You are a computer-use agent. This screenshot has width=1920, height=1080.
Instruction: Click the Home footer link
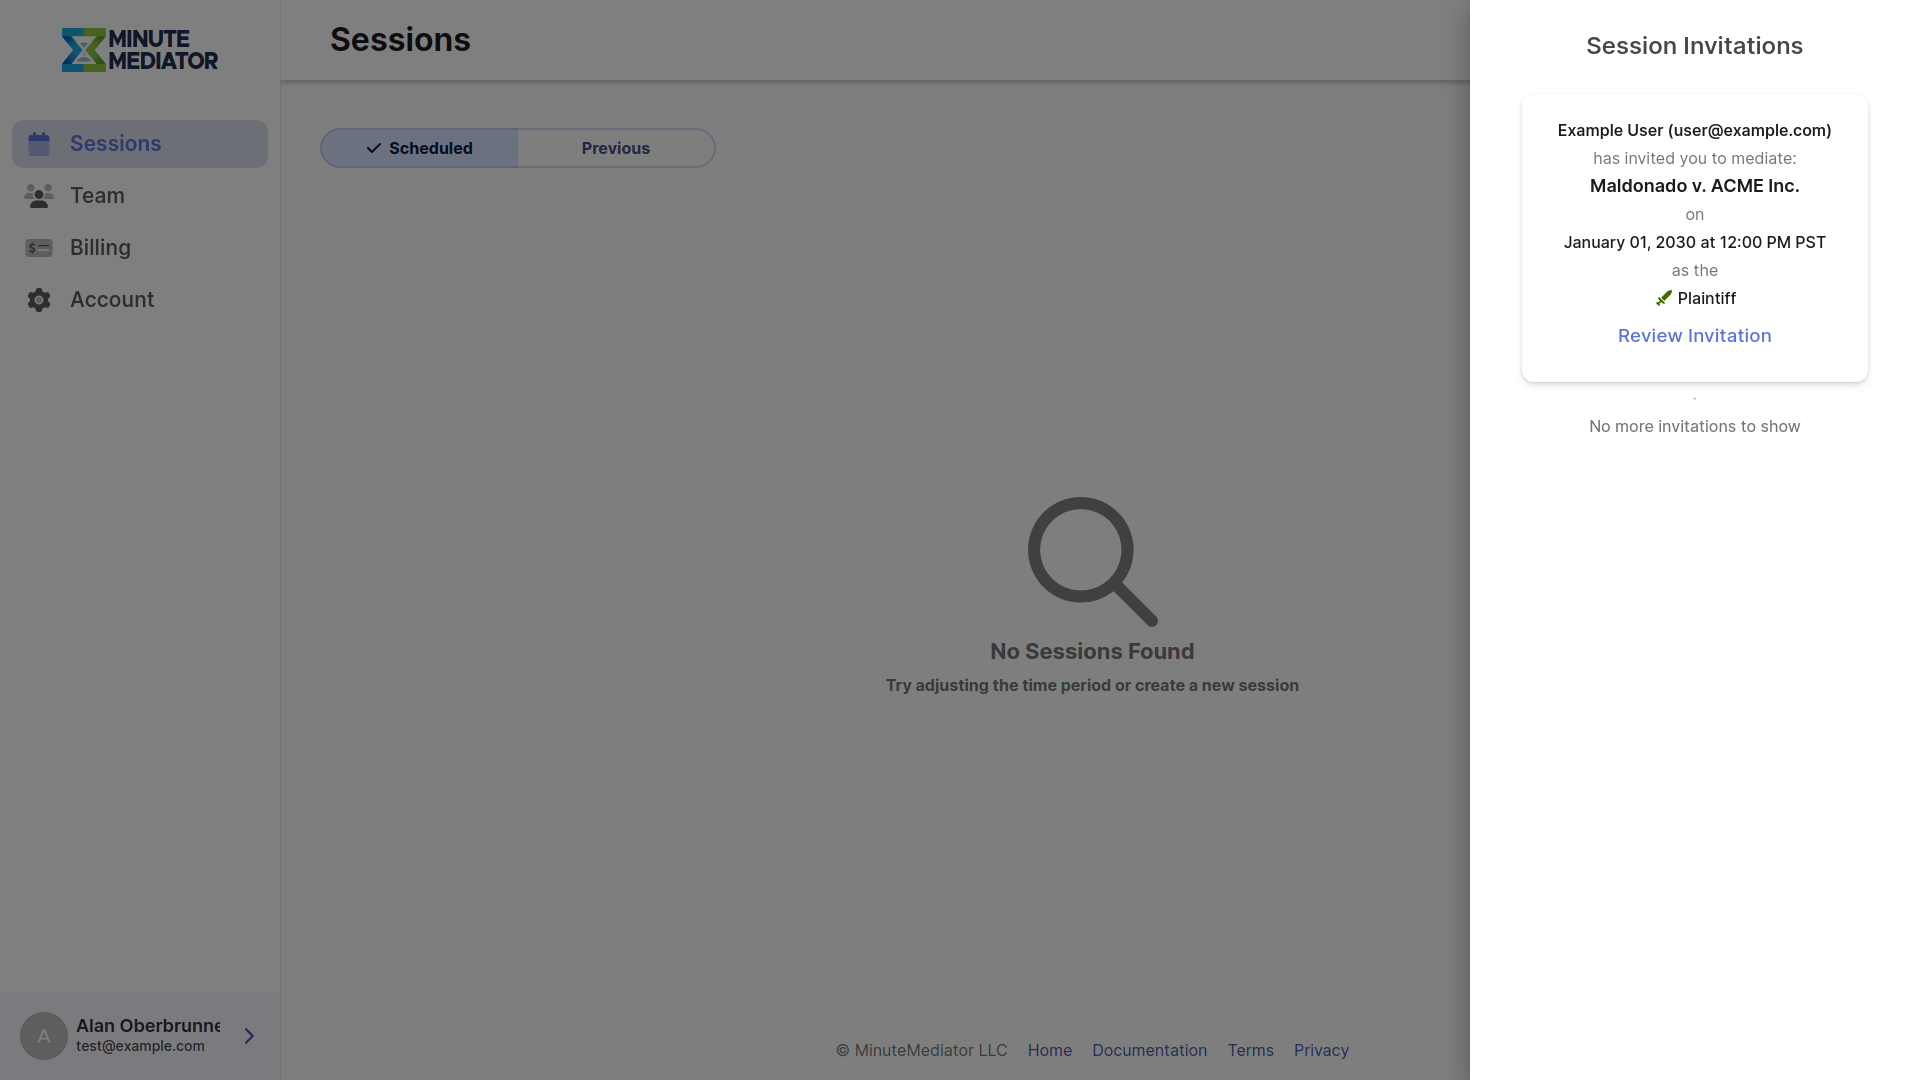[x=1049, y=1050]
